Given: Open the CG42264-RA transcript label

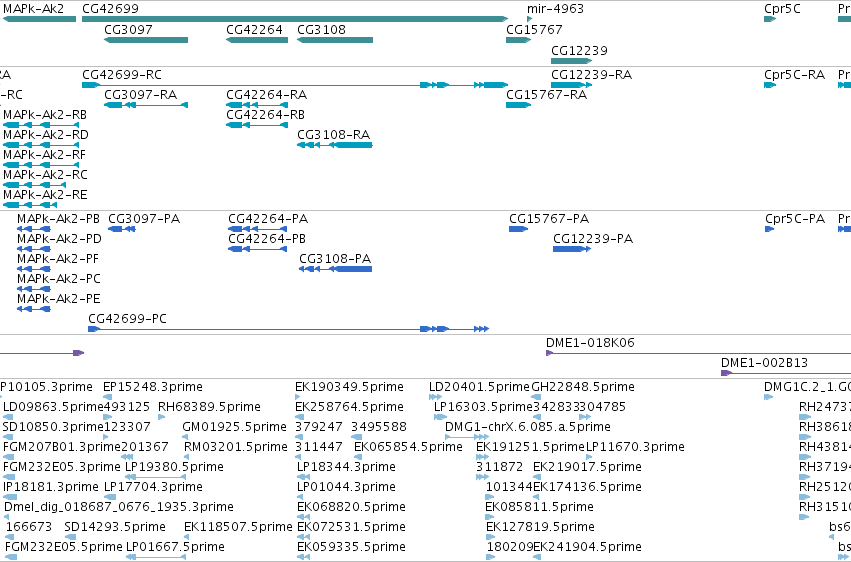Looking at the screenshot, I should [x=266, y=95].
